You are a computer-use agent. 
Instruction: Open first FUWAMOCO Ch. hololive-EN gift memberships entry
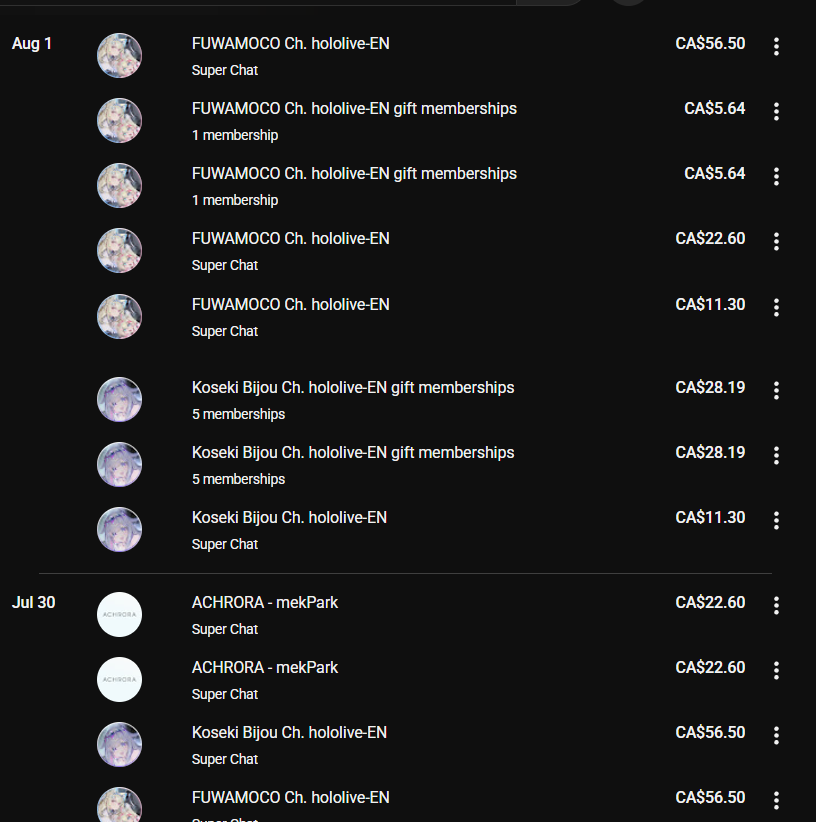[354, 109]
